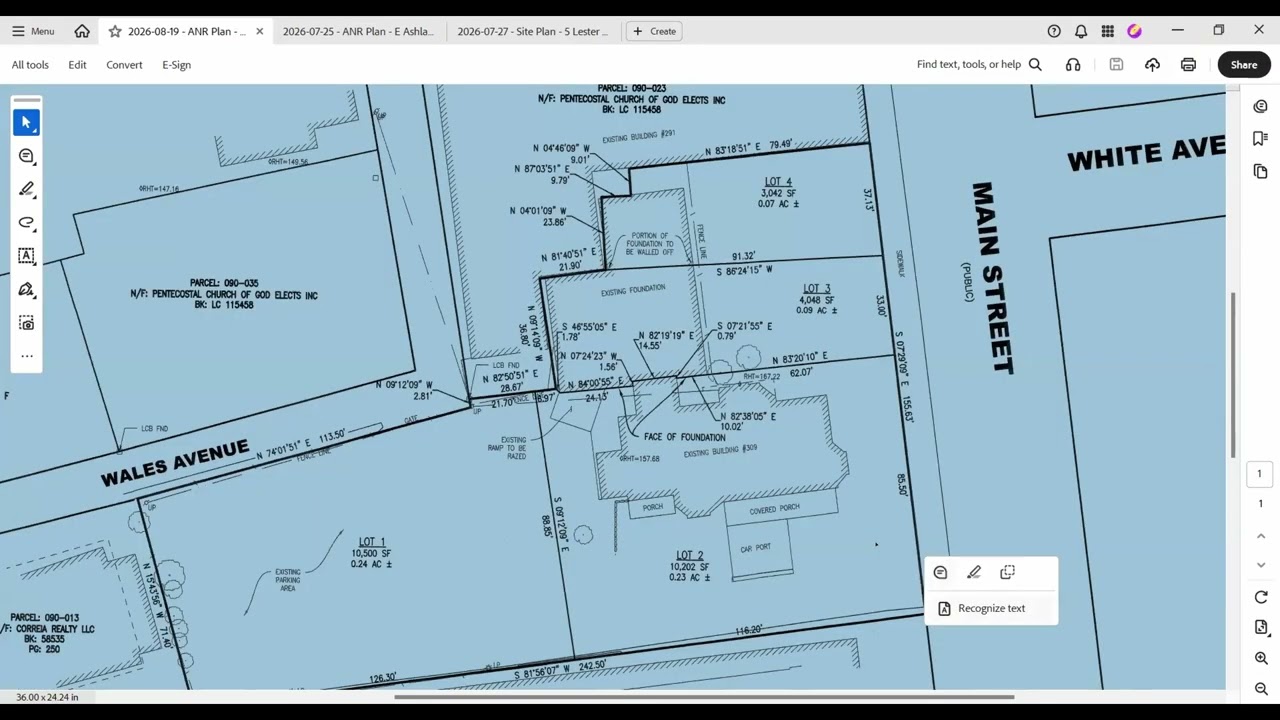Screen dimensions: 1280x720
Task: Click the WALES AVENUE label on plan
Action: (x=175, y=463)
